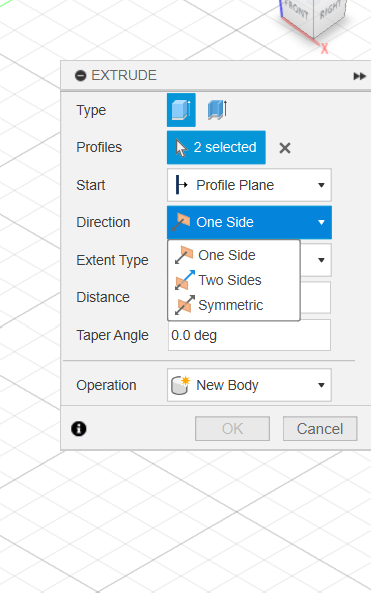Expand the Extent Type dropdown arrow

(321, 260)
